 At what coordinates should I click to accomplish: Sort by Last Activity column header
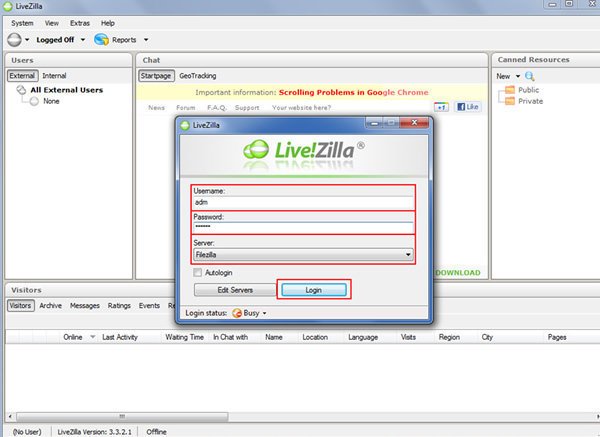(x=120, y=337)
